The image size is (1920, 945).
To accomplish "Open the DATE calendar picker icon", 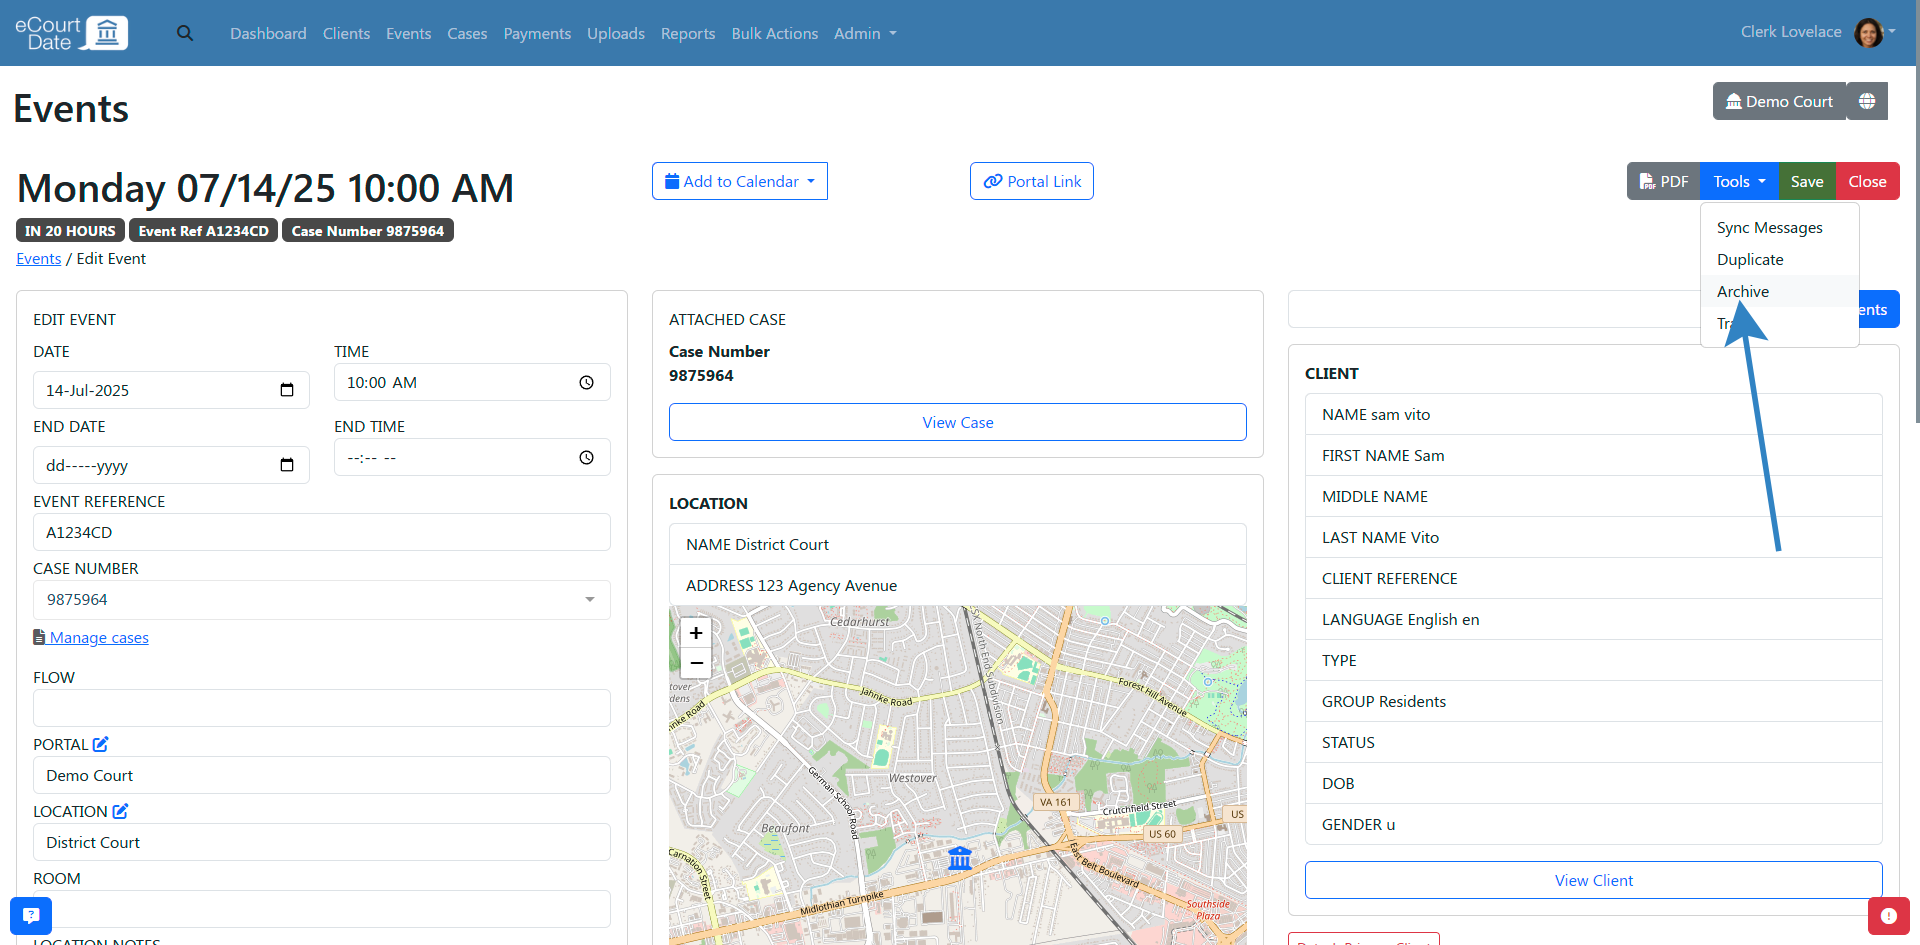I will click(287, 390).
